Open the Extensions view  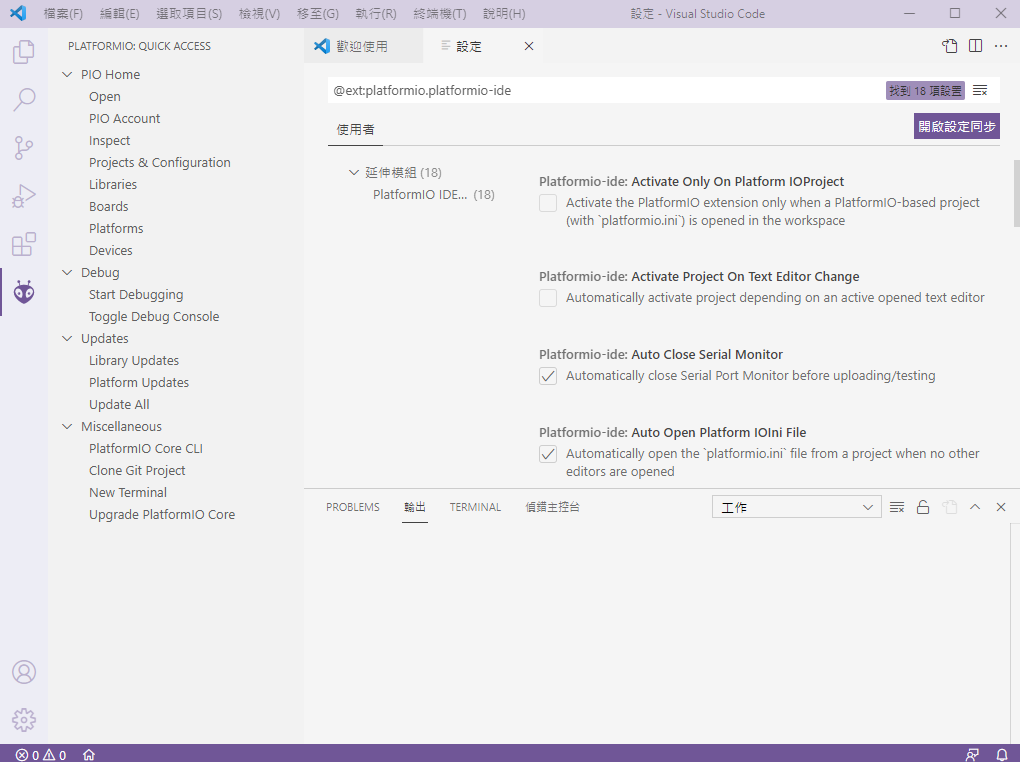(x=23, y=244)
